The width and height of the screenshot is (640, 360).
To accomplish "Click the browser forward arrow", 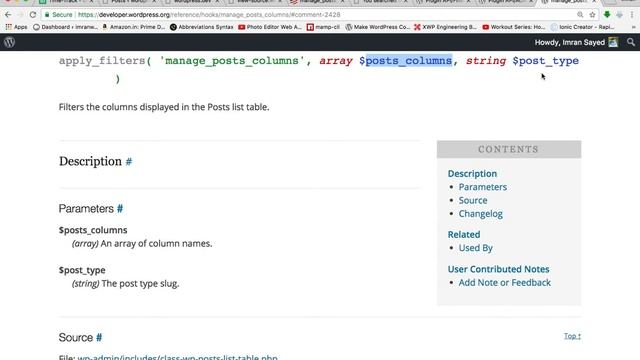I will click(x=20, y=15).
